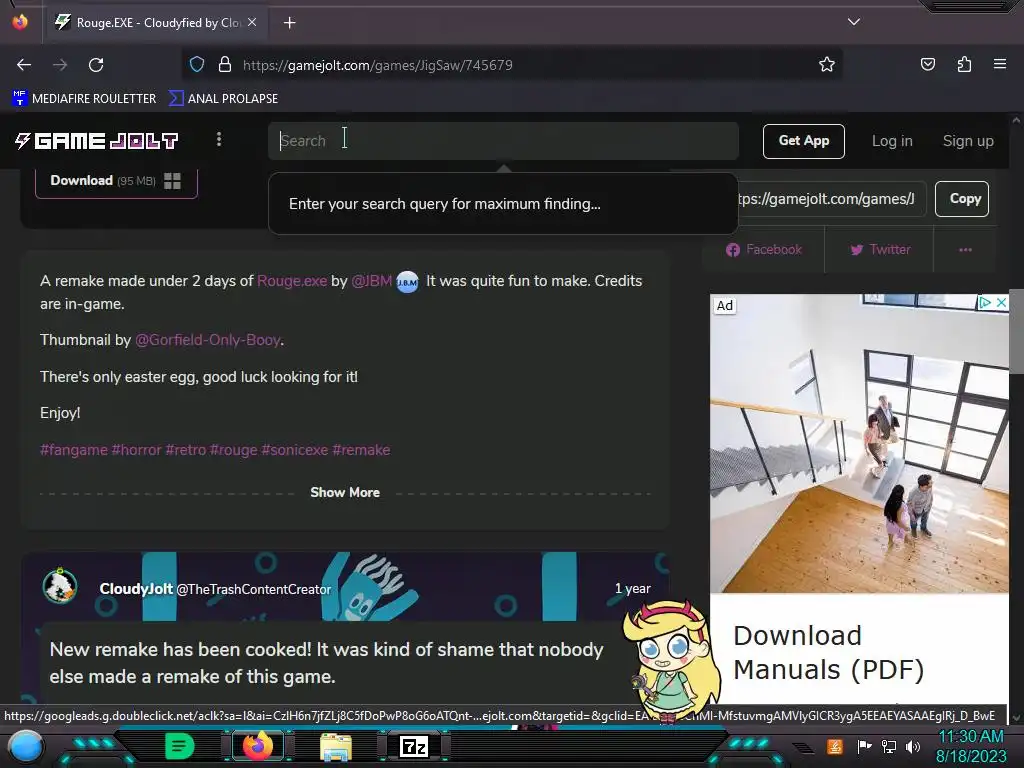Bookmark this page with the star
This screenshot has height=768, width=1024.
(827, 64)
